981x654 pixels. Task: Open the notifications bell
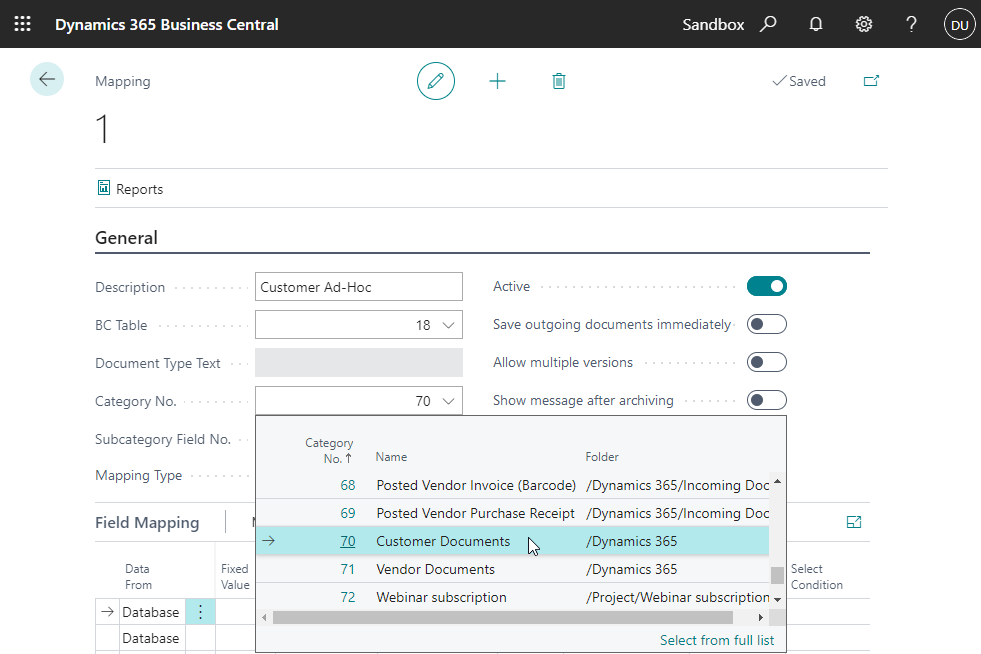coord(816,24)
